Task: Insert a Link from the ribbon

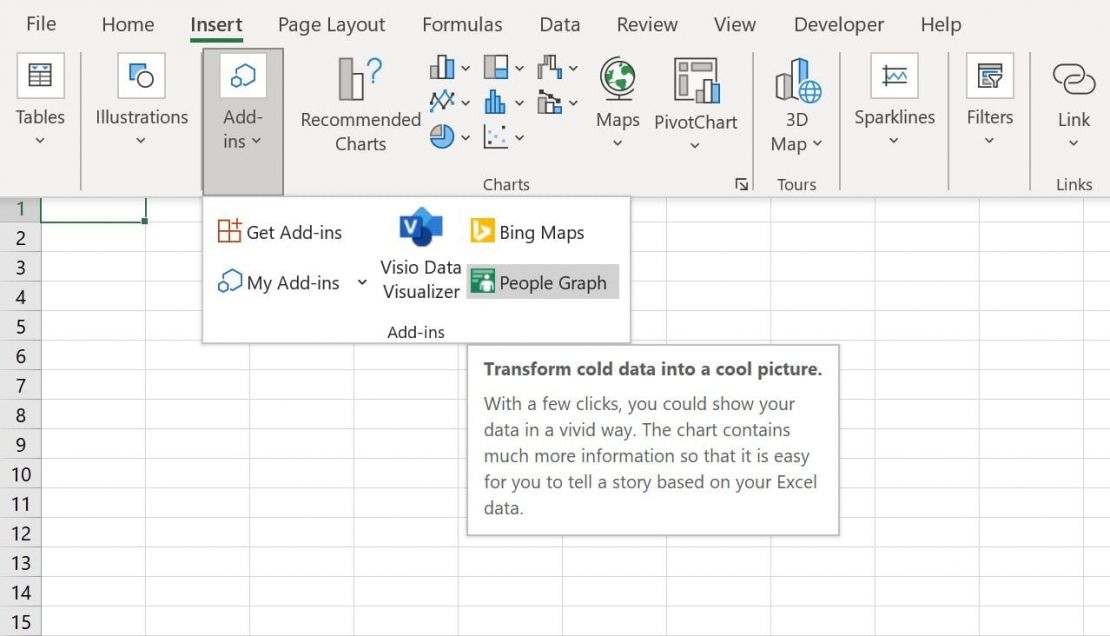Action: click(1073, 100)
